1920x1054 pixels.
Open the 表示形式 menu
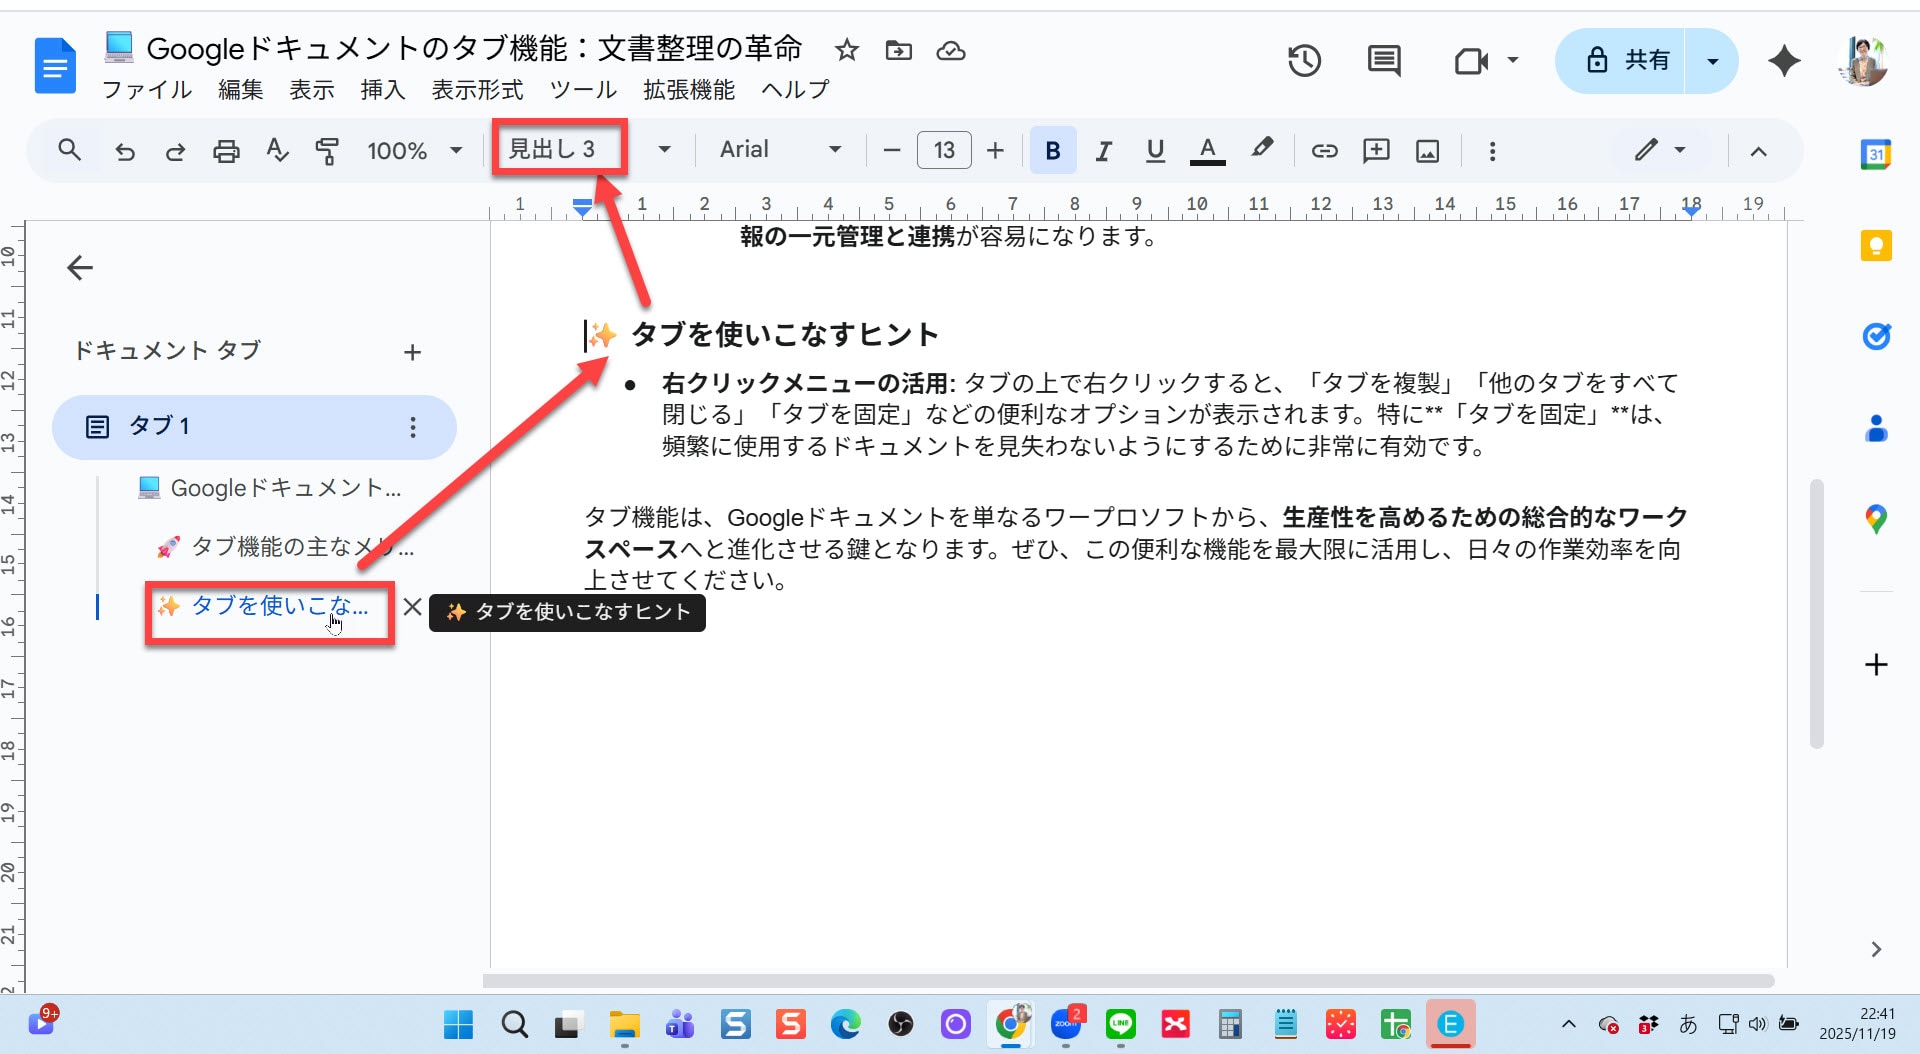tap(477, 90)
